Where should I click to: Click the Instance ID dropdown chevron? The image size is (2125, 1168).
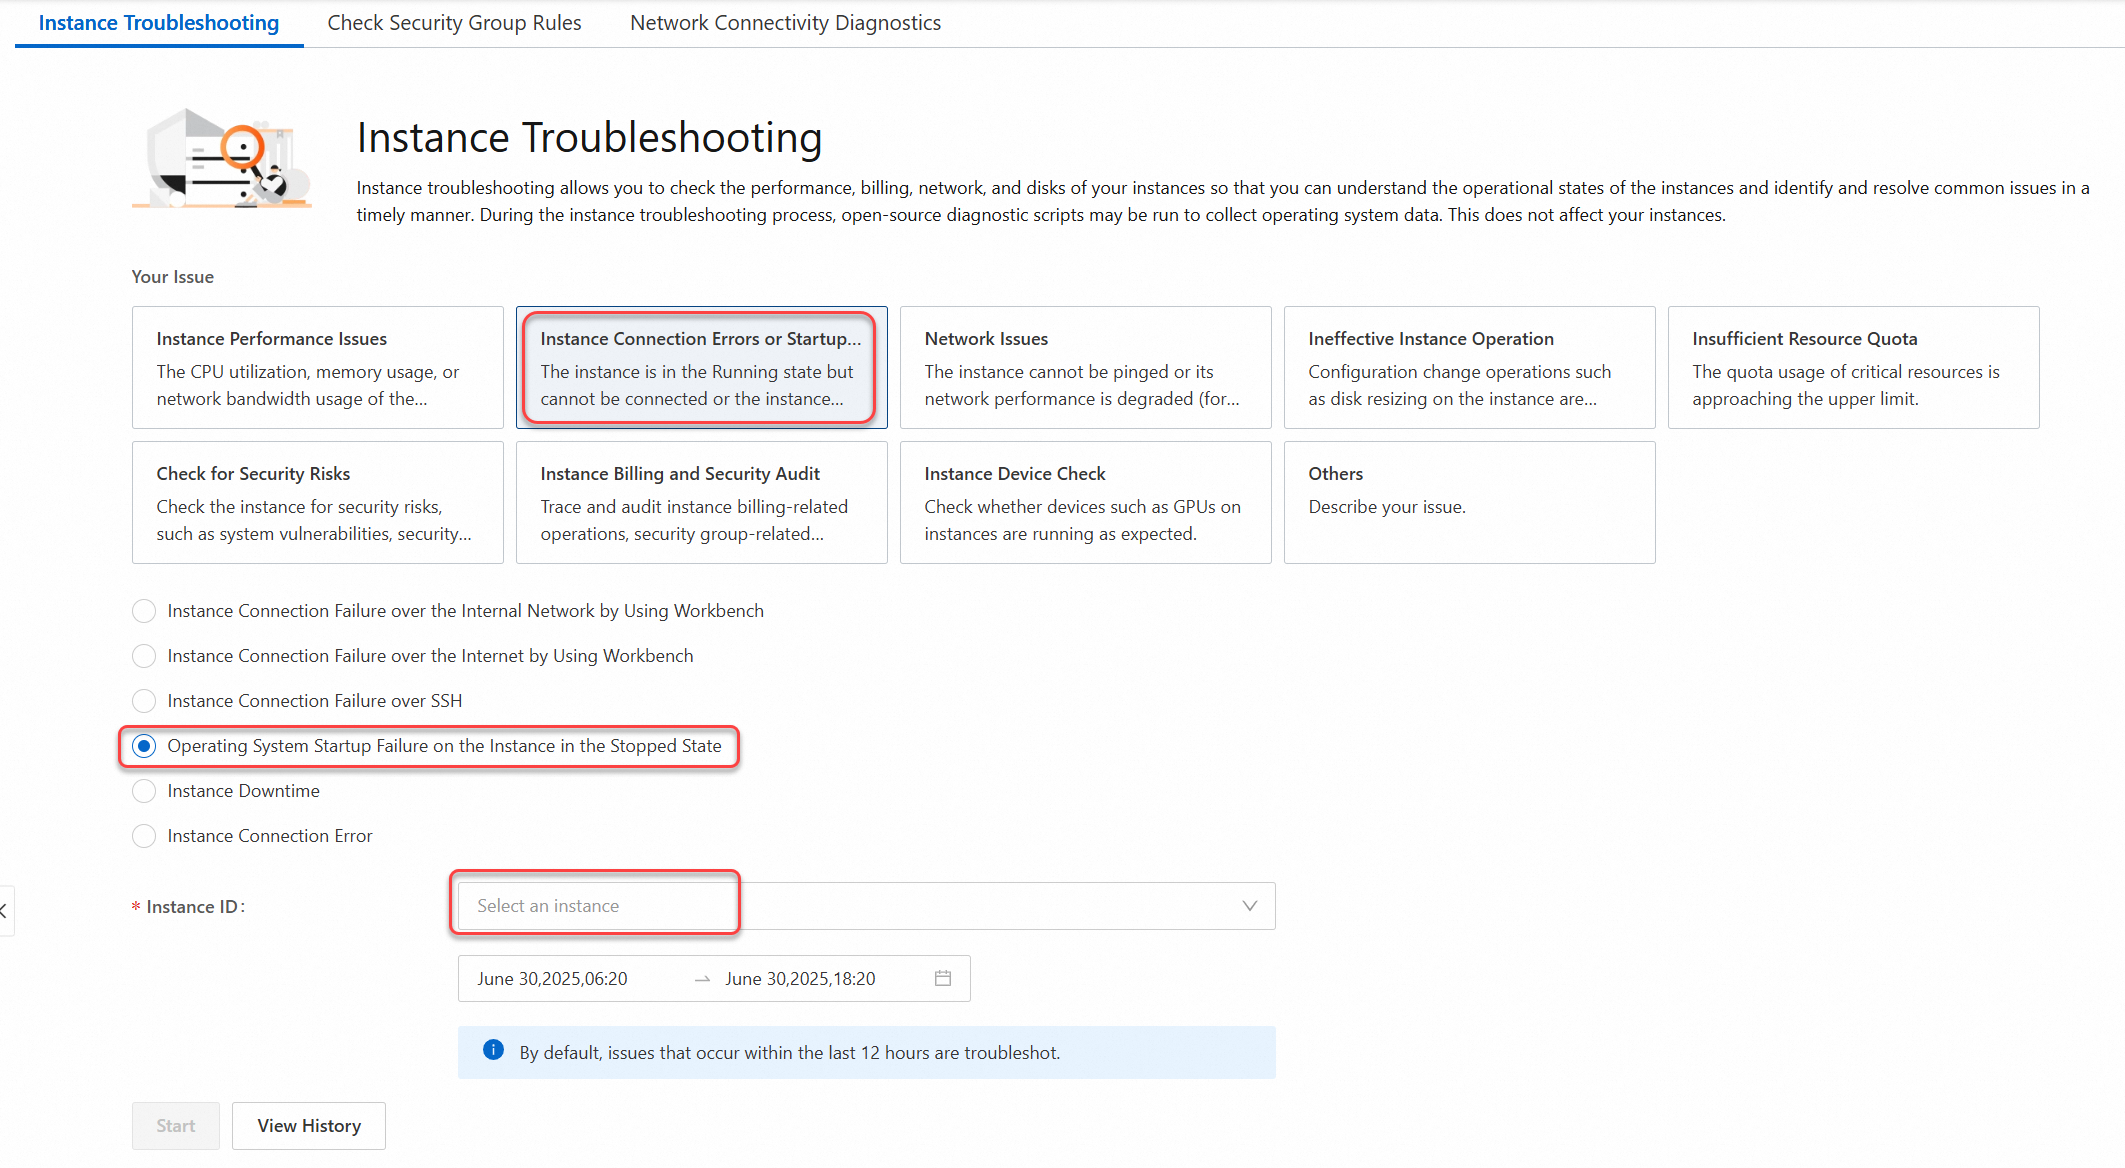[1249, 906]
